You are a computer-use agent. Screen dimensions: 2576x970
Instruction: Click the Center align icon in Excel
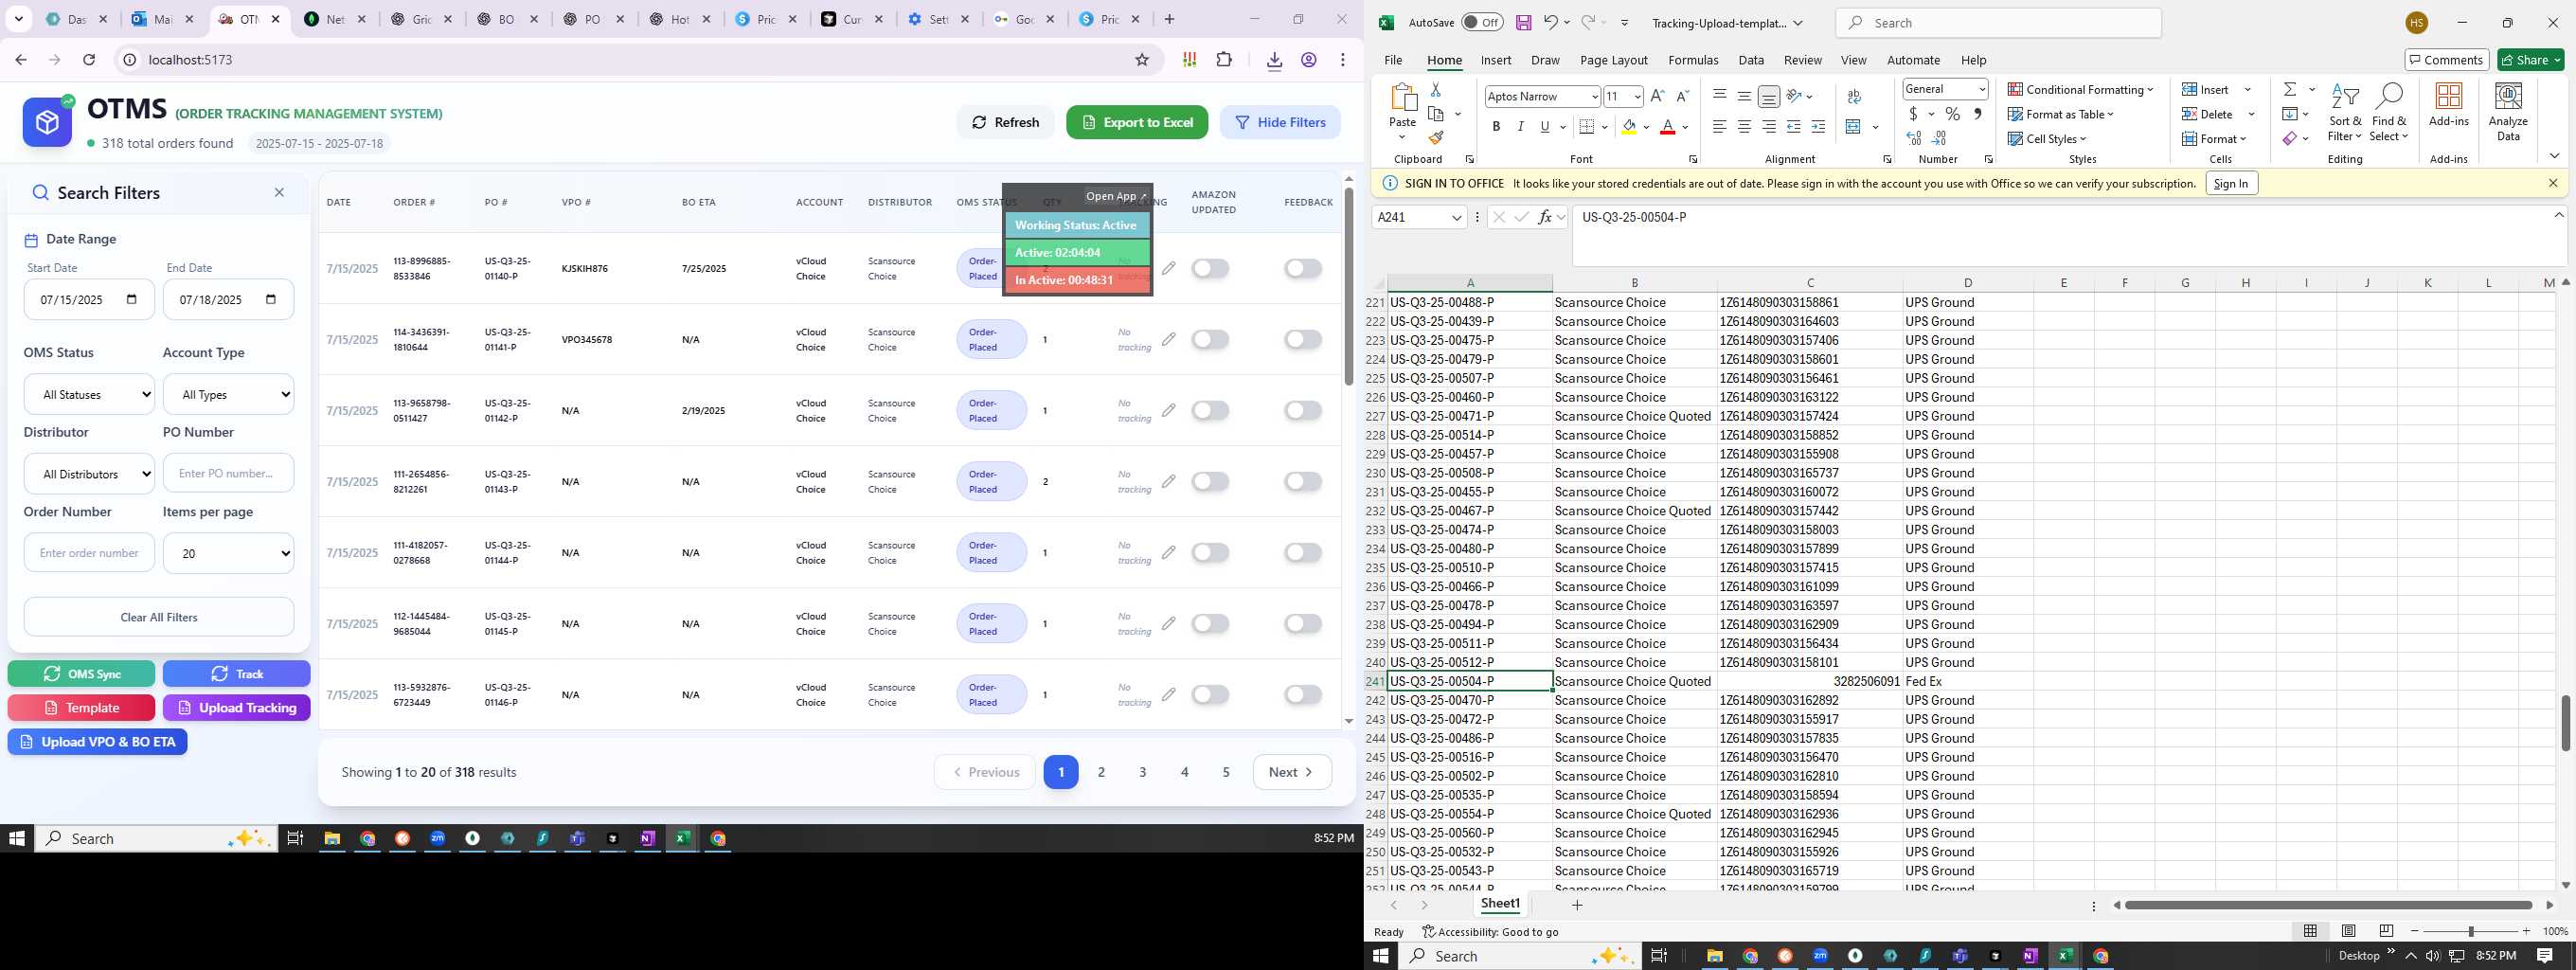point(1744,127)
